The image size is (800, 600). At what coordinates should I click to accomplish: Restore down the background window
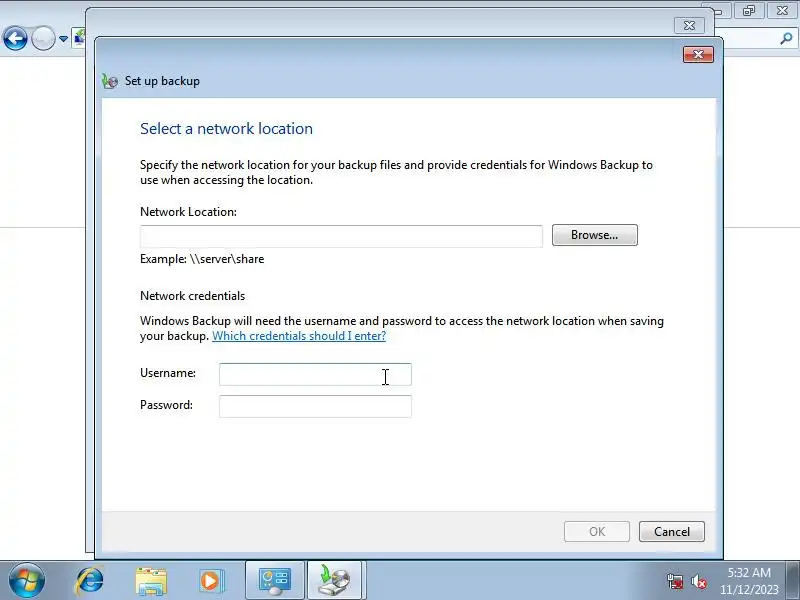[748, 11]
